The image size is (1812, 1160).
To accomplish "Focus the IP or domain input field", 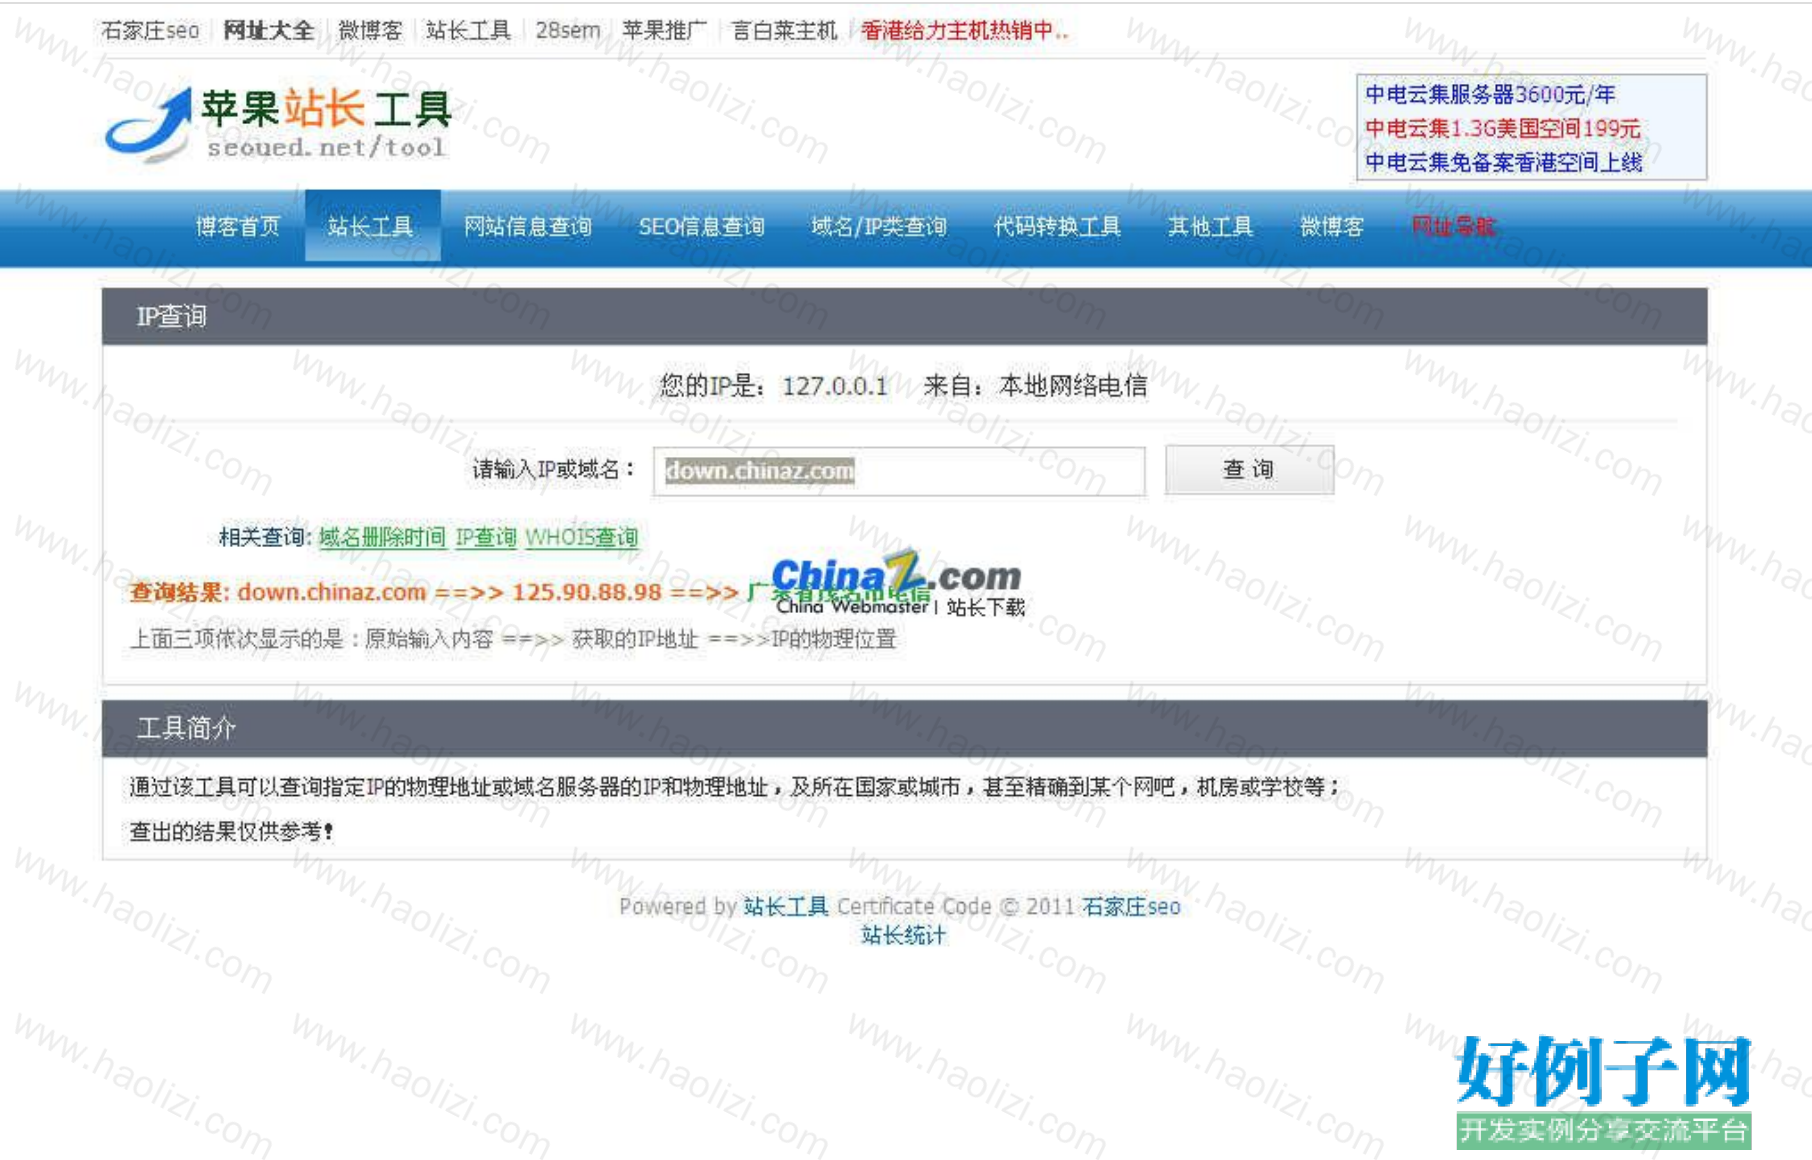I will pos(899,471).
